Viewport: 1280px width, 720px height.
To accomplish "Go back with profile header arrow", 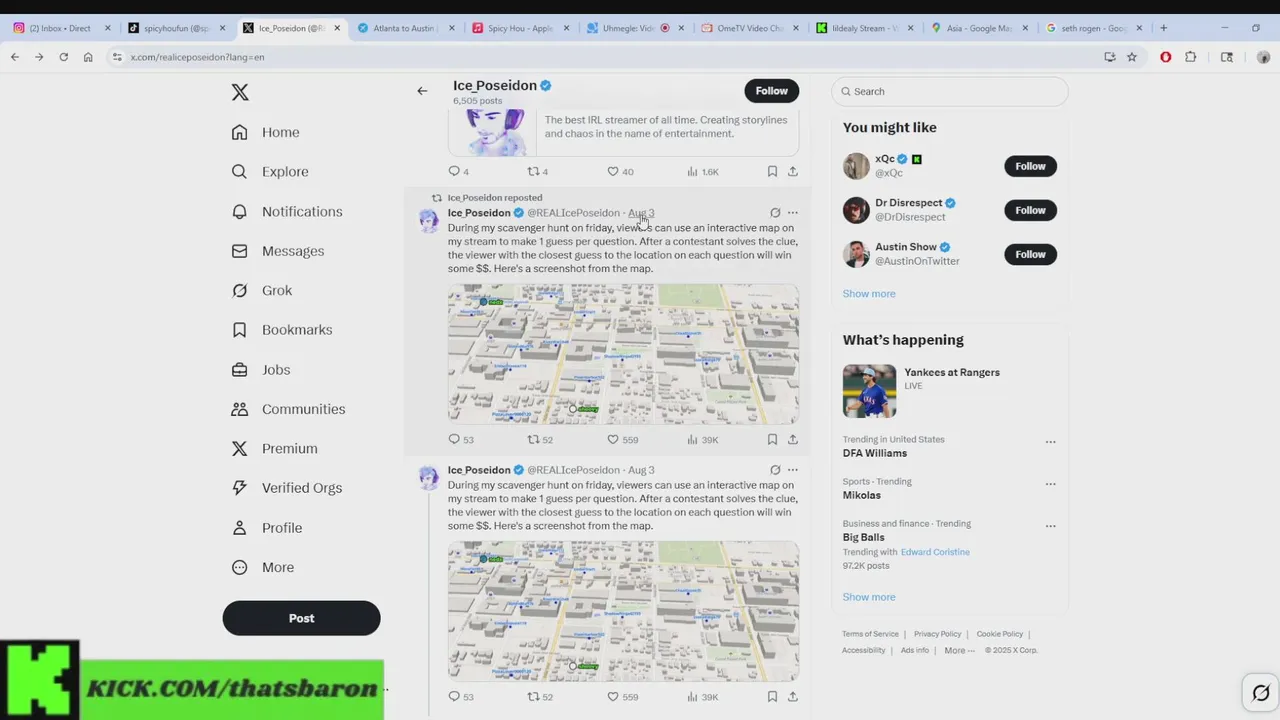I will click(x=422, y=91).
